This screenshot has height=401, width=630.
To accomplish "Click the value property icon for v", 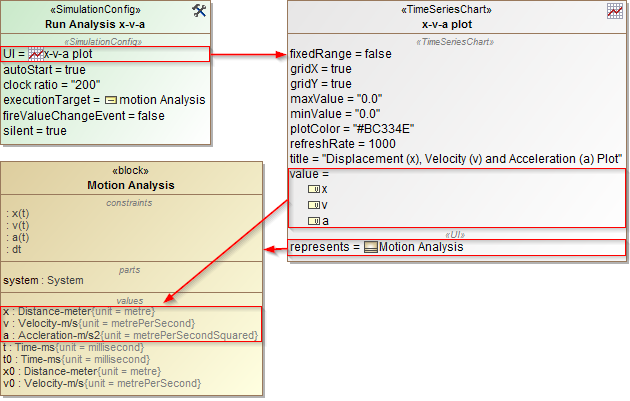I will point(313,205).
